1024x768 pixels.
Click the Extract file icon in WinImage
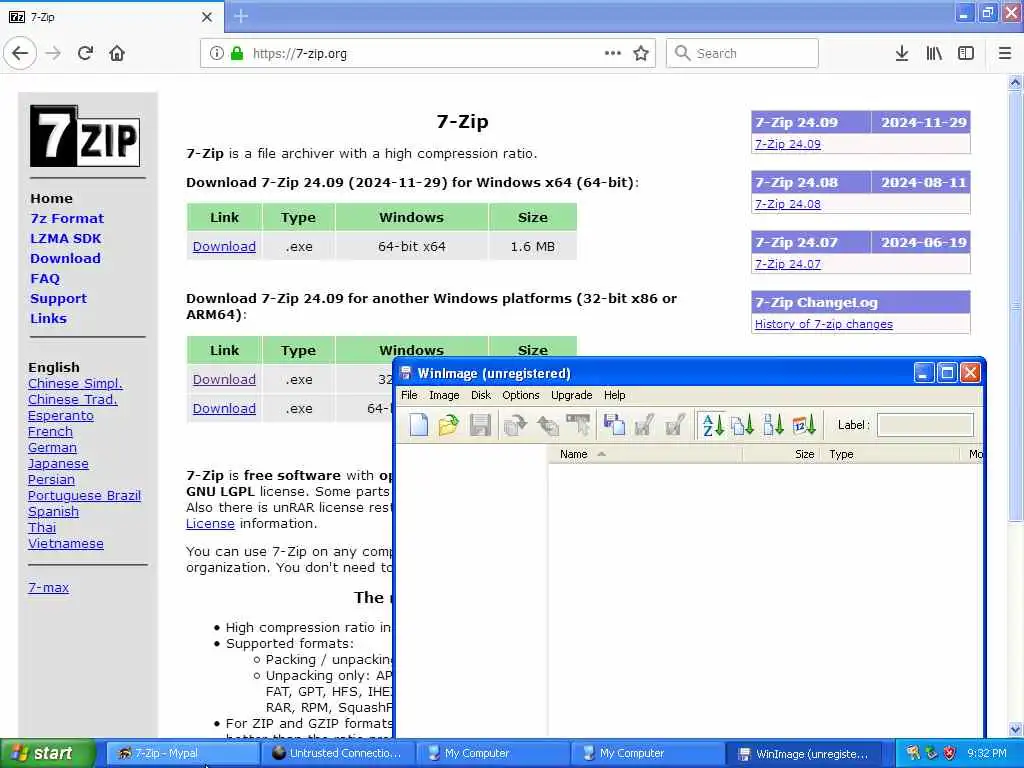[675, 425]
